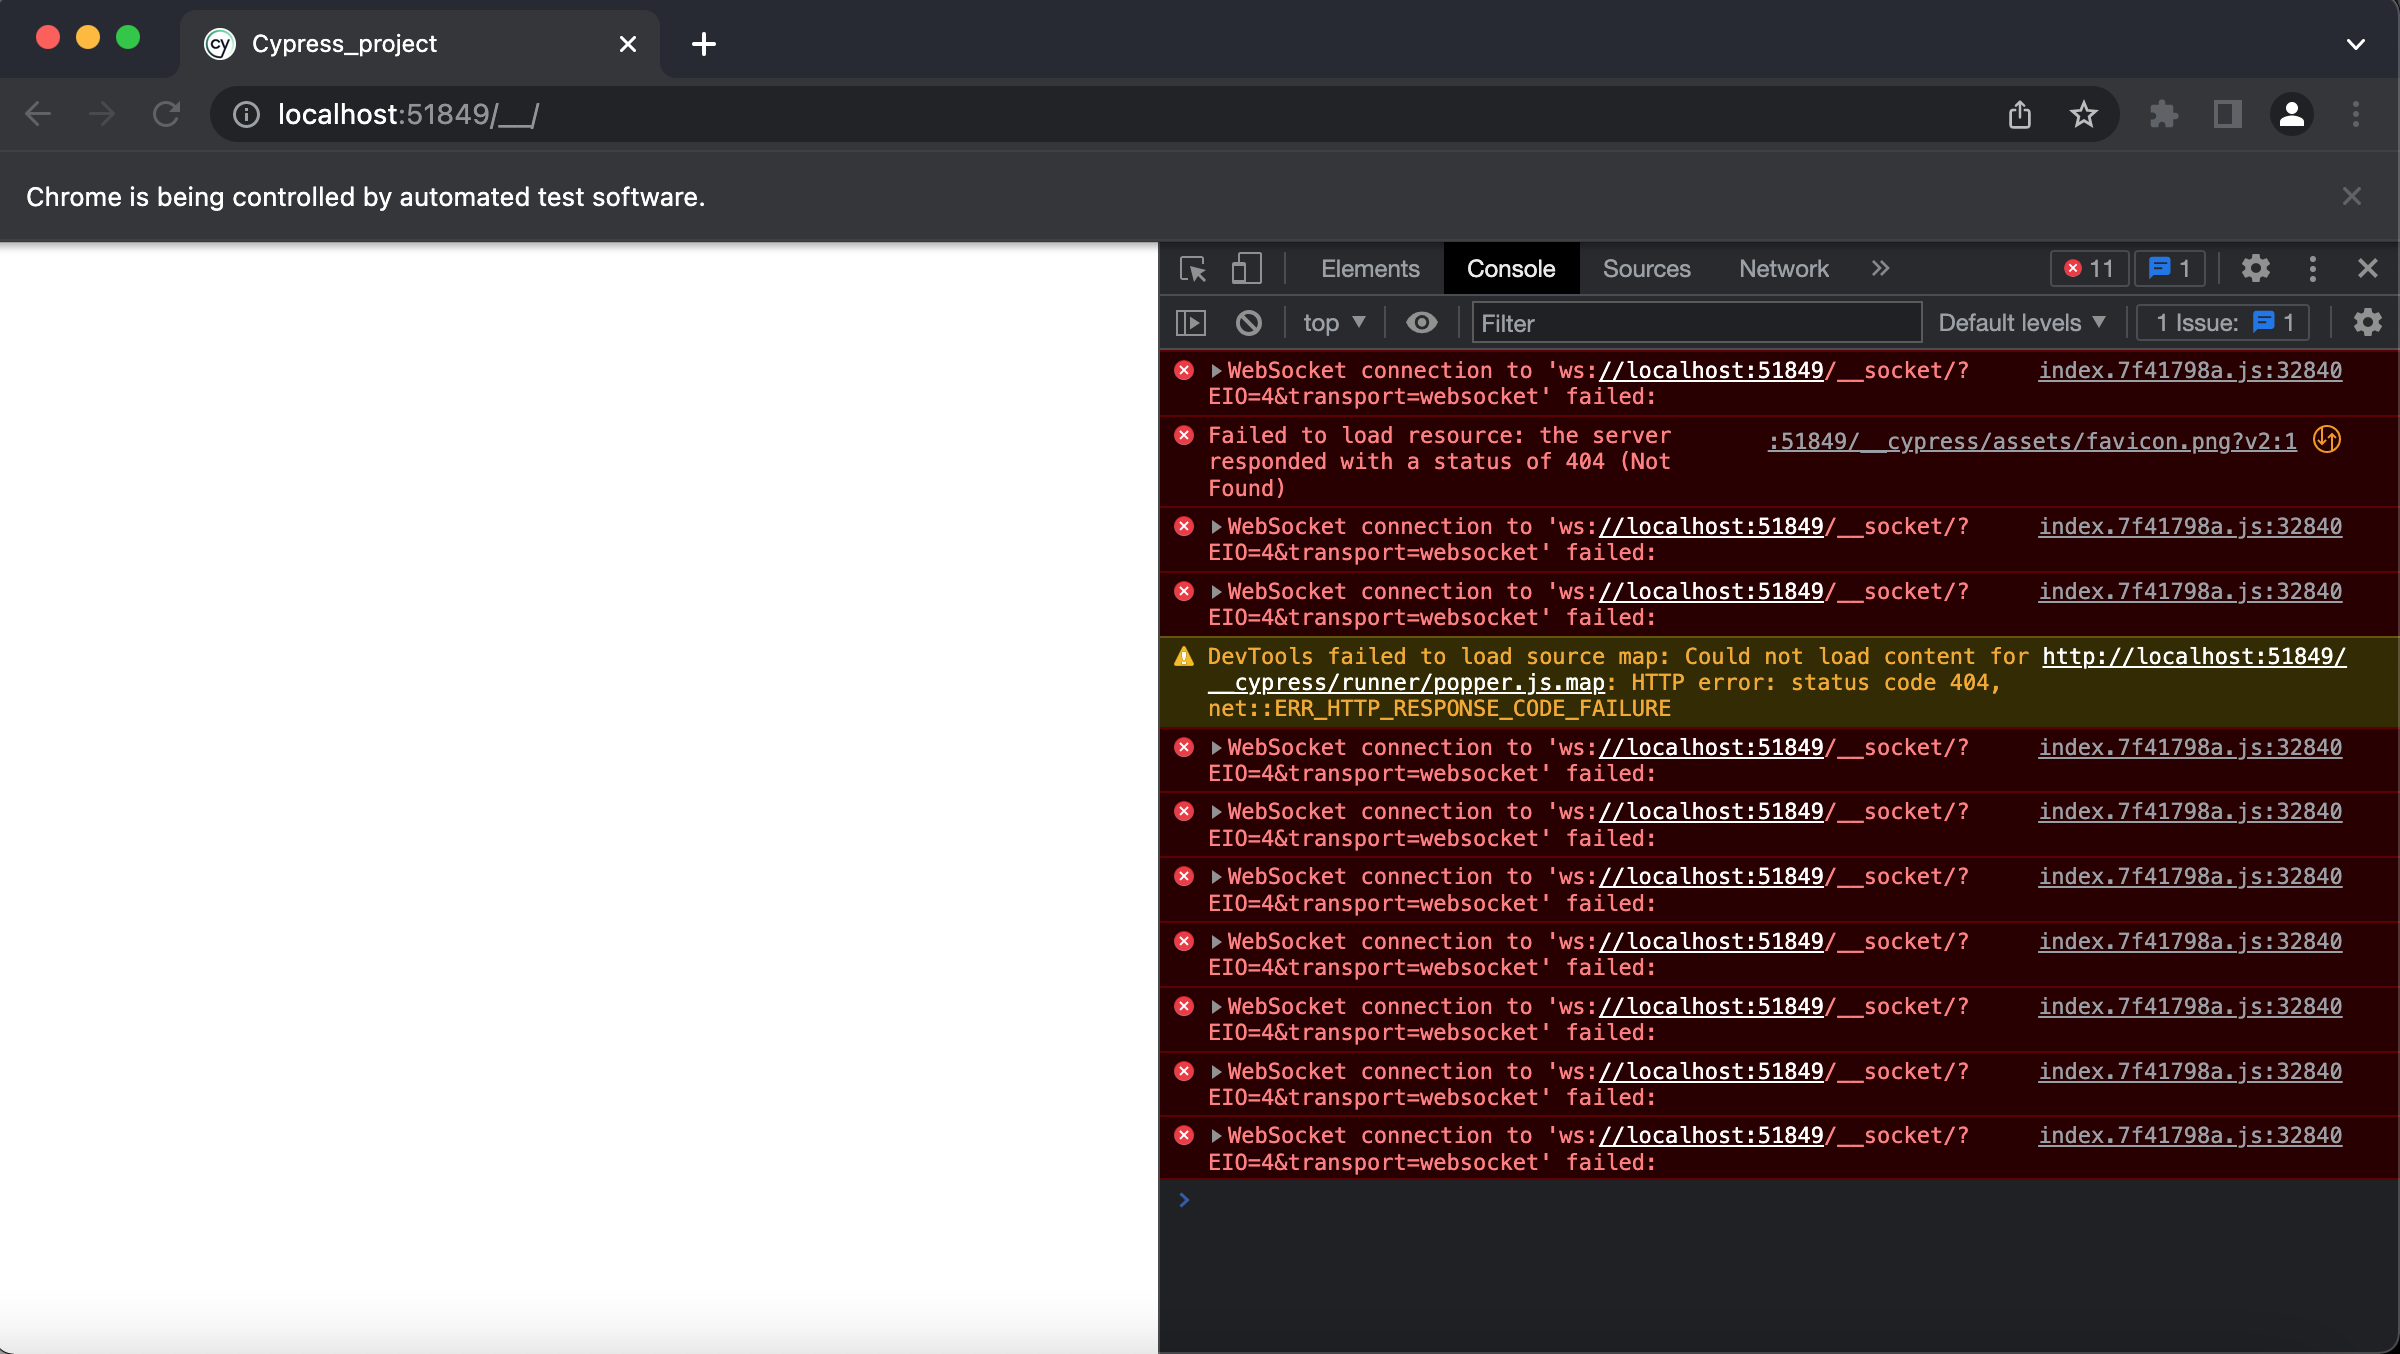Clear the console using the clear icon
The width and height of the screenshot is (2400, 1354).
(x=1247, y=322)
